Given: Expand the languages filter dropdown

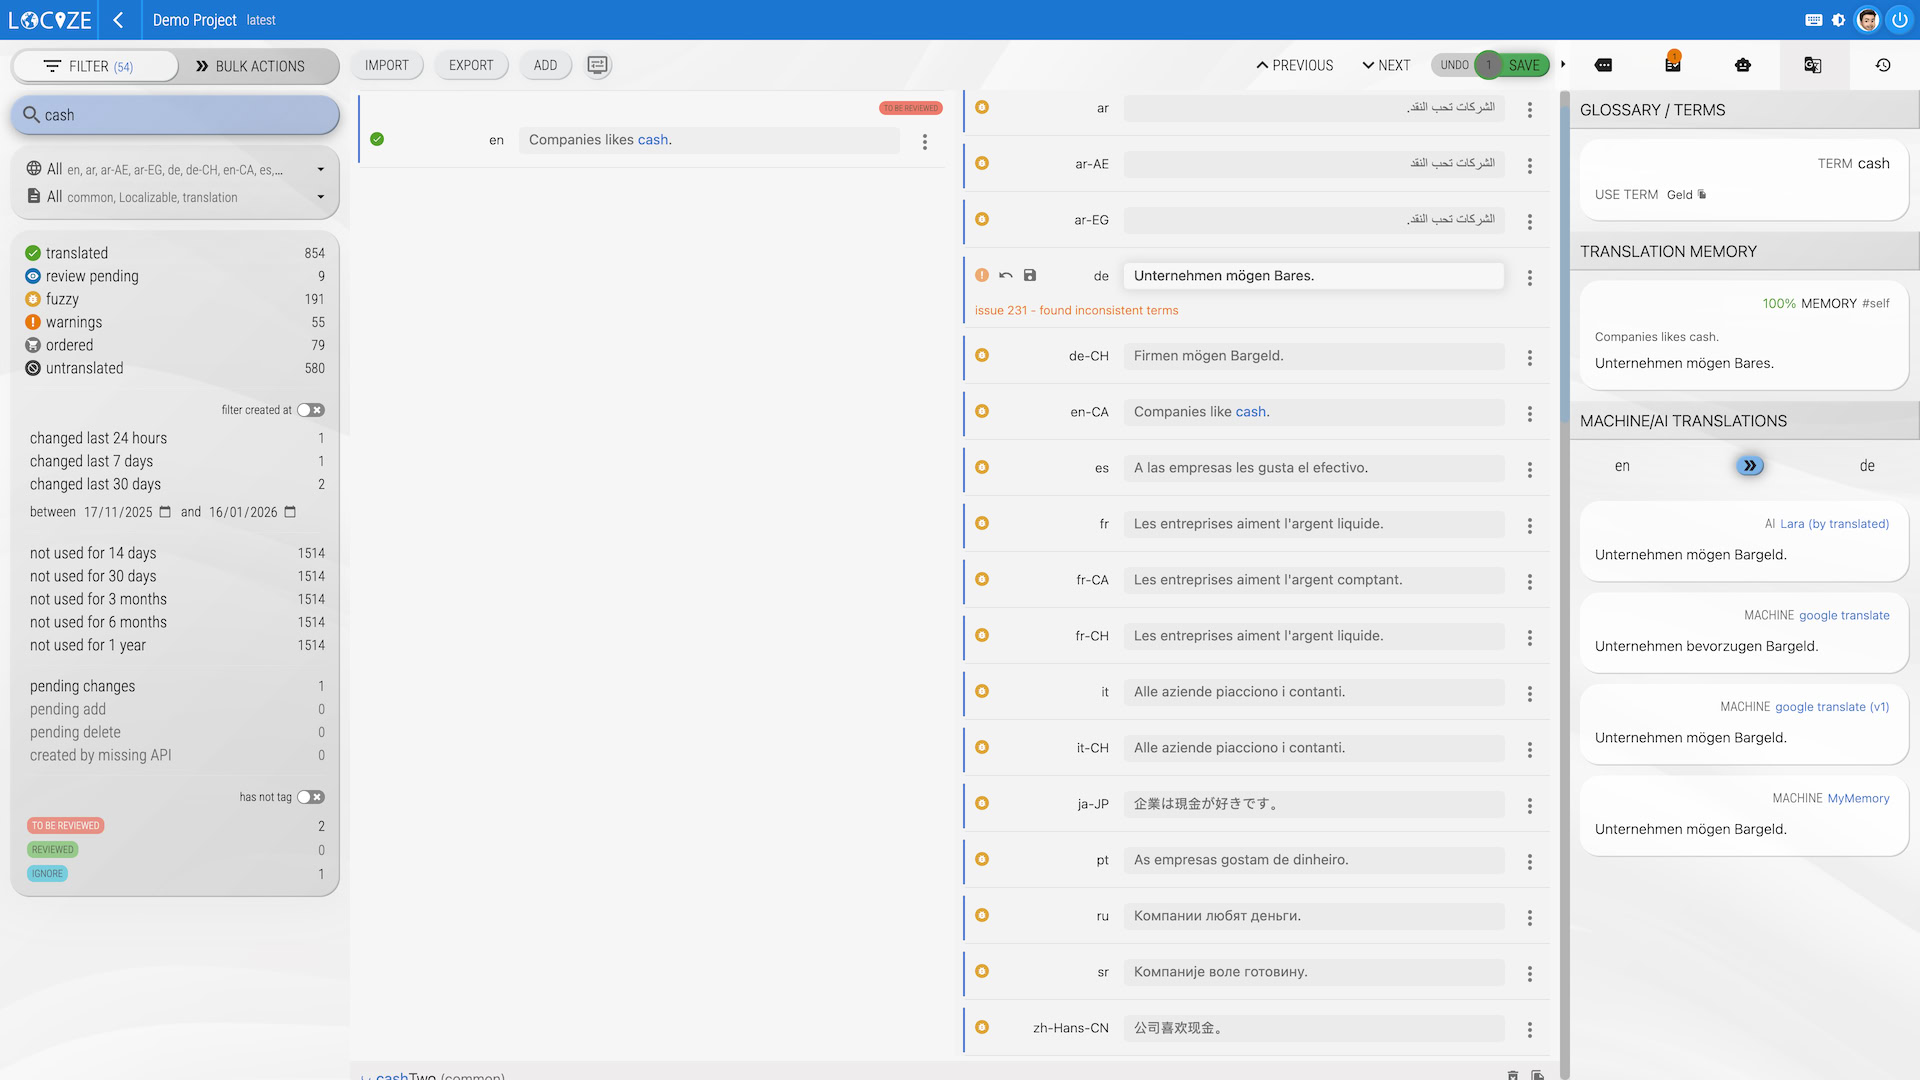Looking at the screenshot, I should pyautogui.click(x=320, y=169).
